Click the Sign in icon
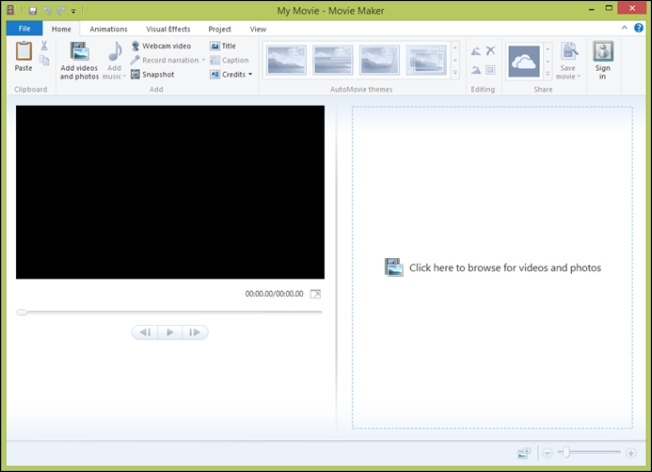652x472 pixels. click(x=603, y=52)
